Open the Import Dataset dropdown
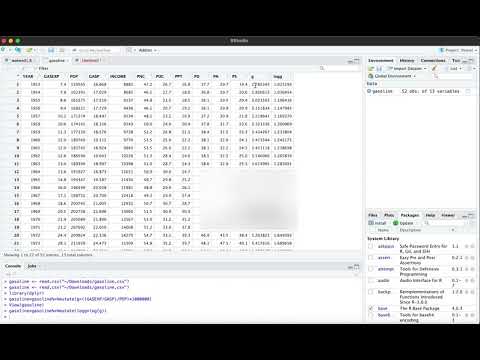The height and width of the screenshot is (360, 480). pos(407,68)
